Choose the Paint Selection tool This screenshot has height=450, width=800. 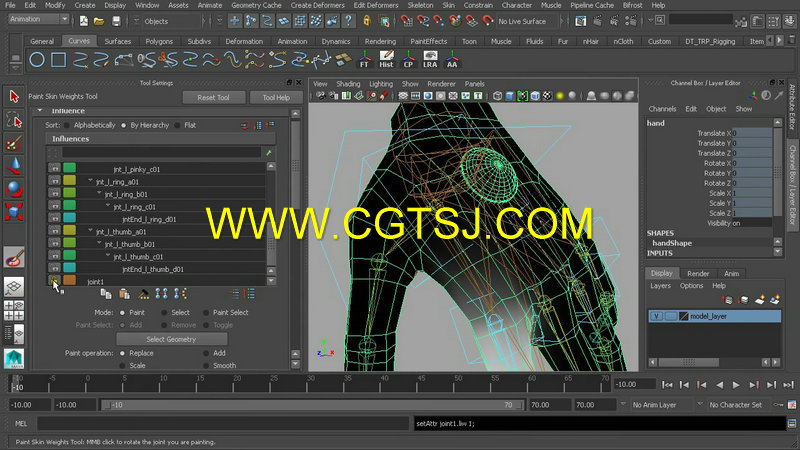click(14, 143)
